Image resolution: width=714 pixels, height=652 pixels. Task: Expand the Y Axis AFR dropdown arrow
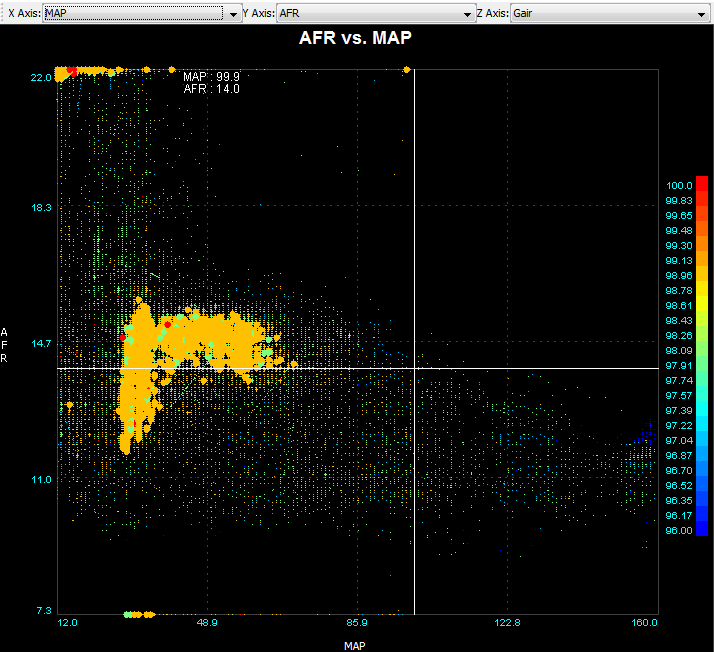467,15
